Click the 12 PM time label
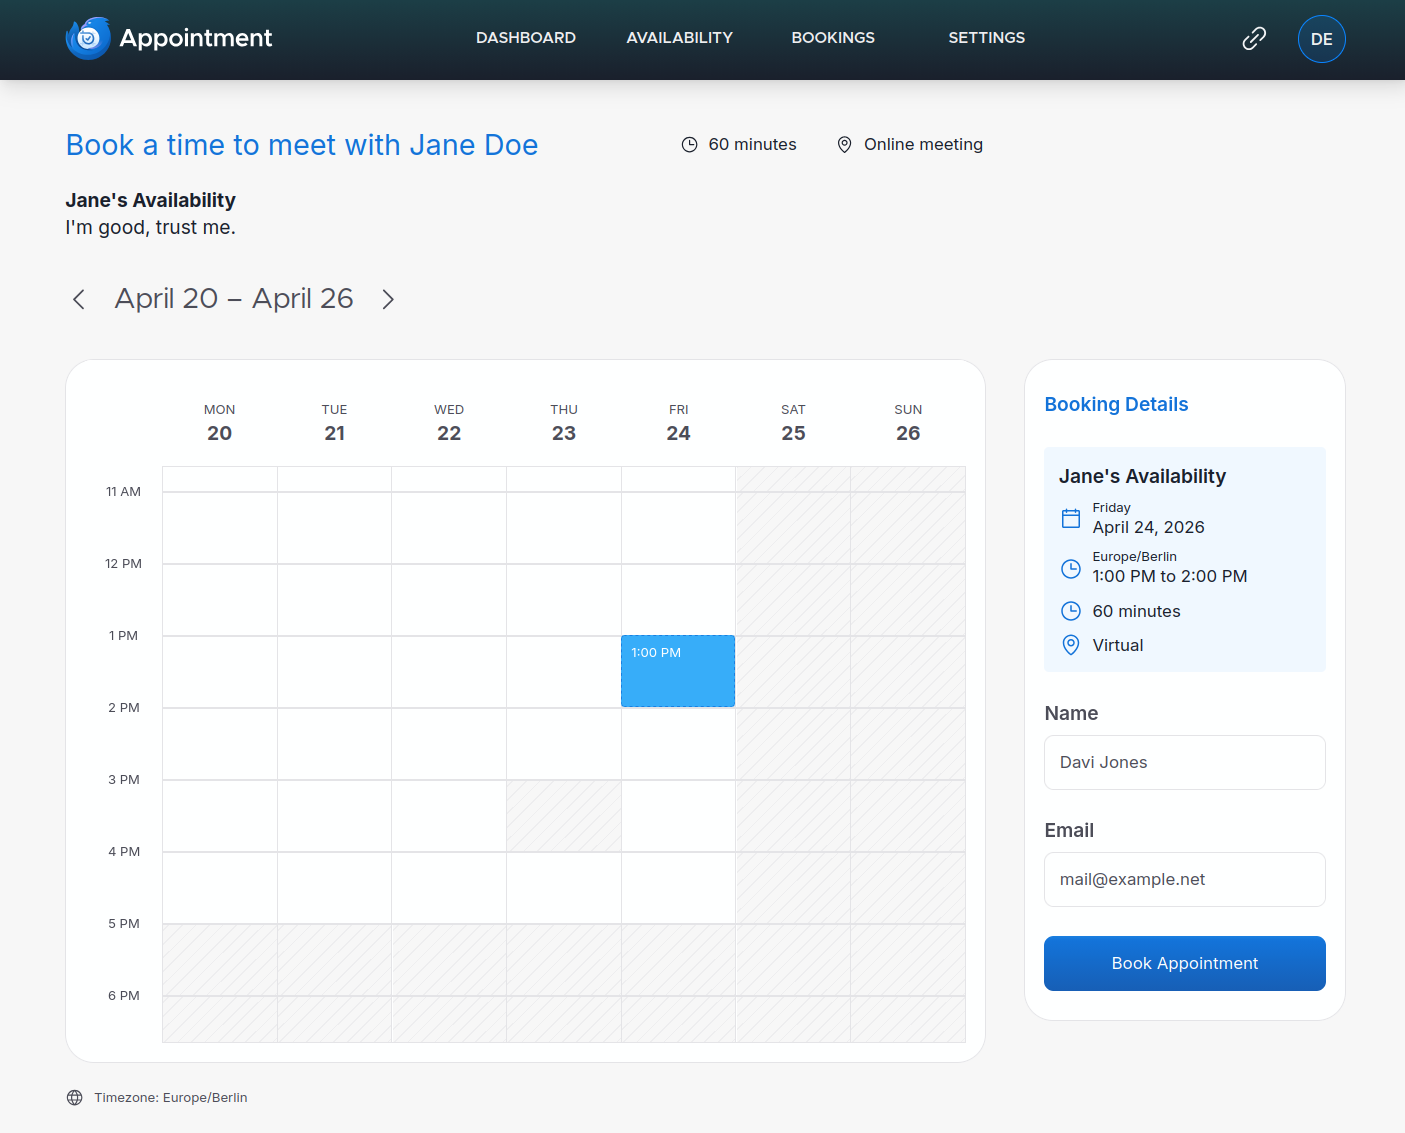1405x1133 pixels. tap(123, 563)
